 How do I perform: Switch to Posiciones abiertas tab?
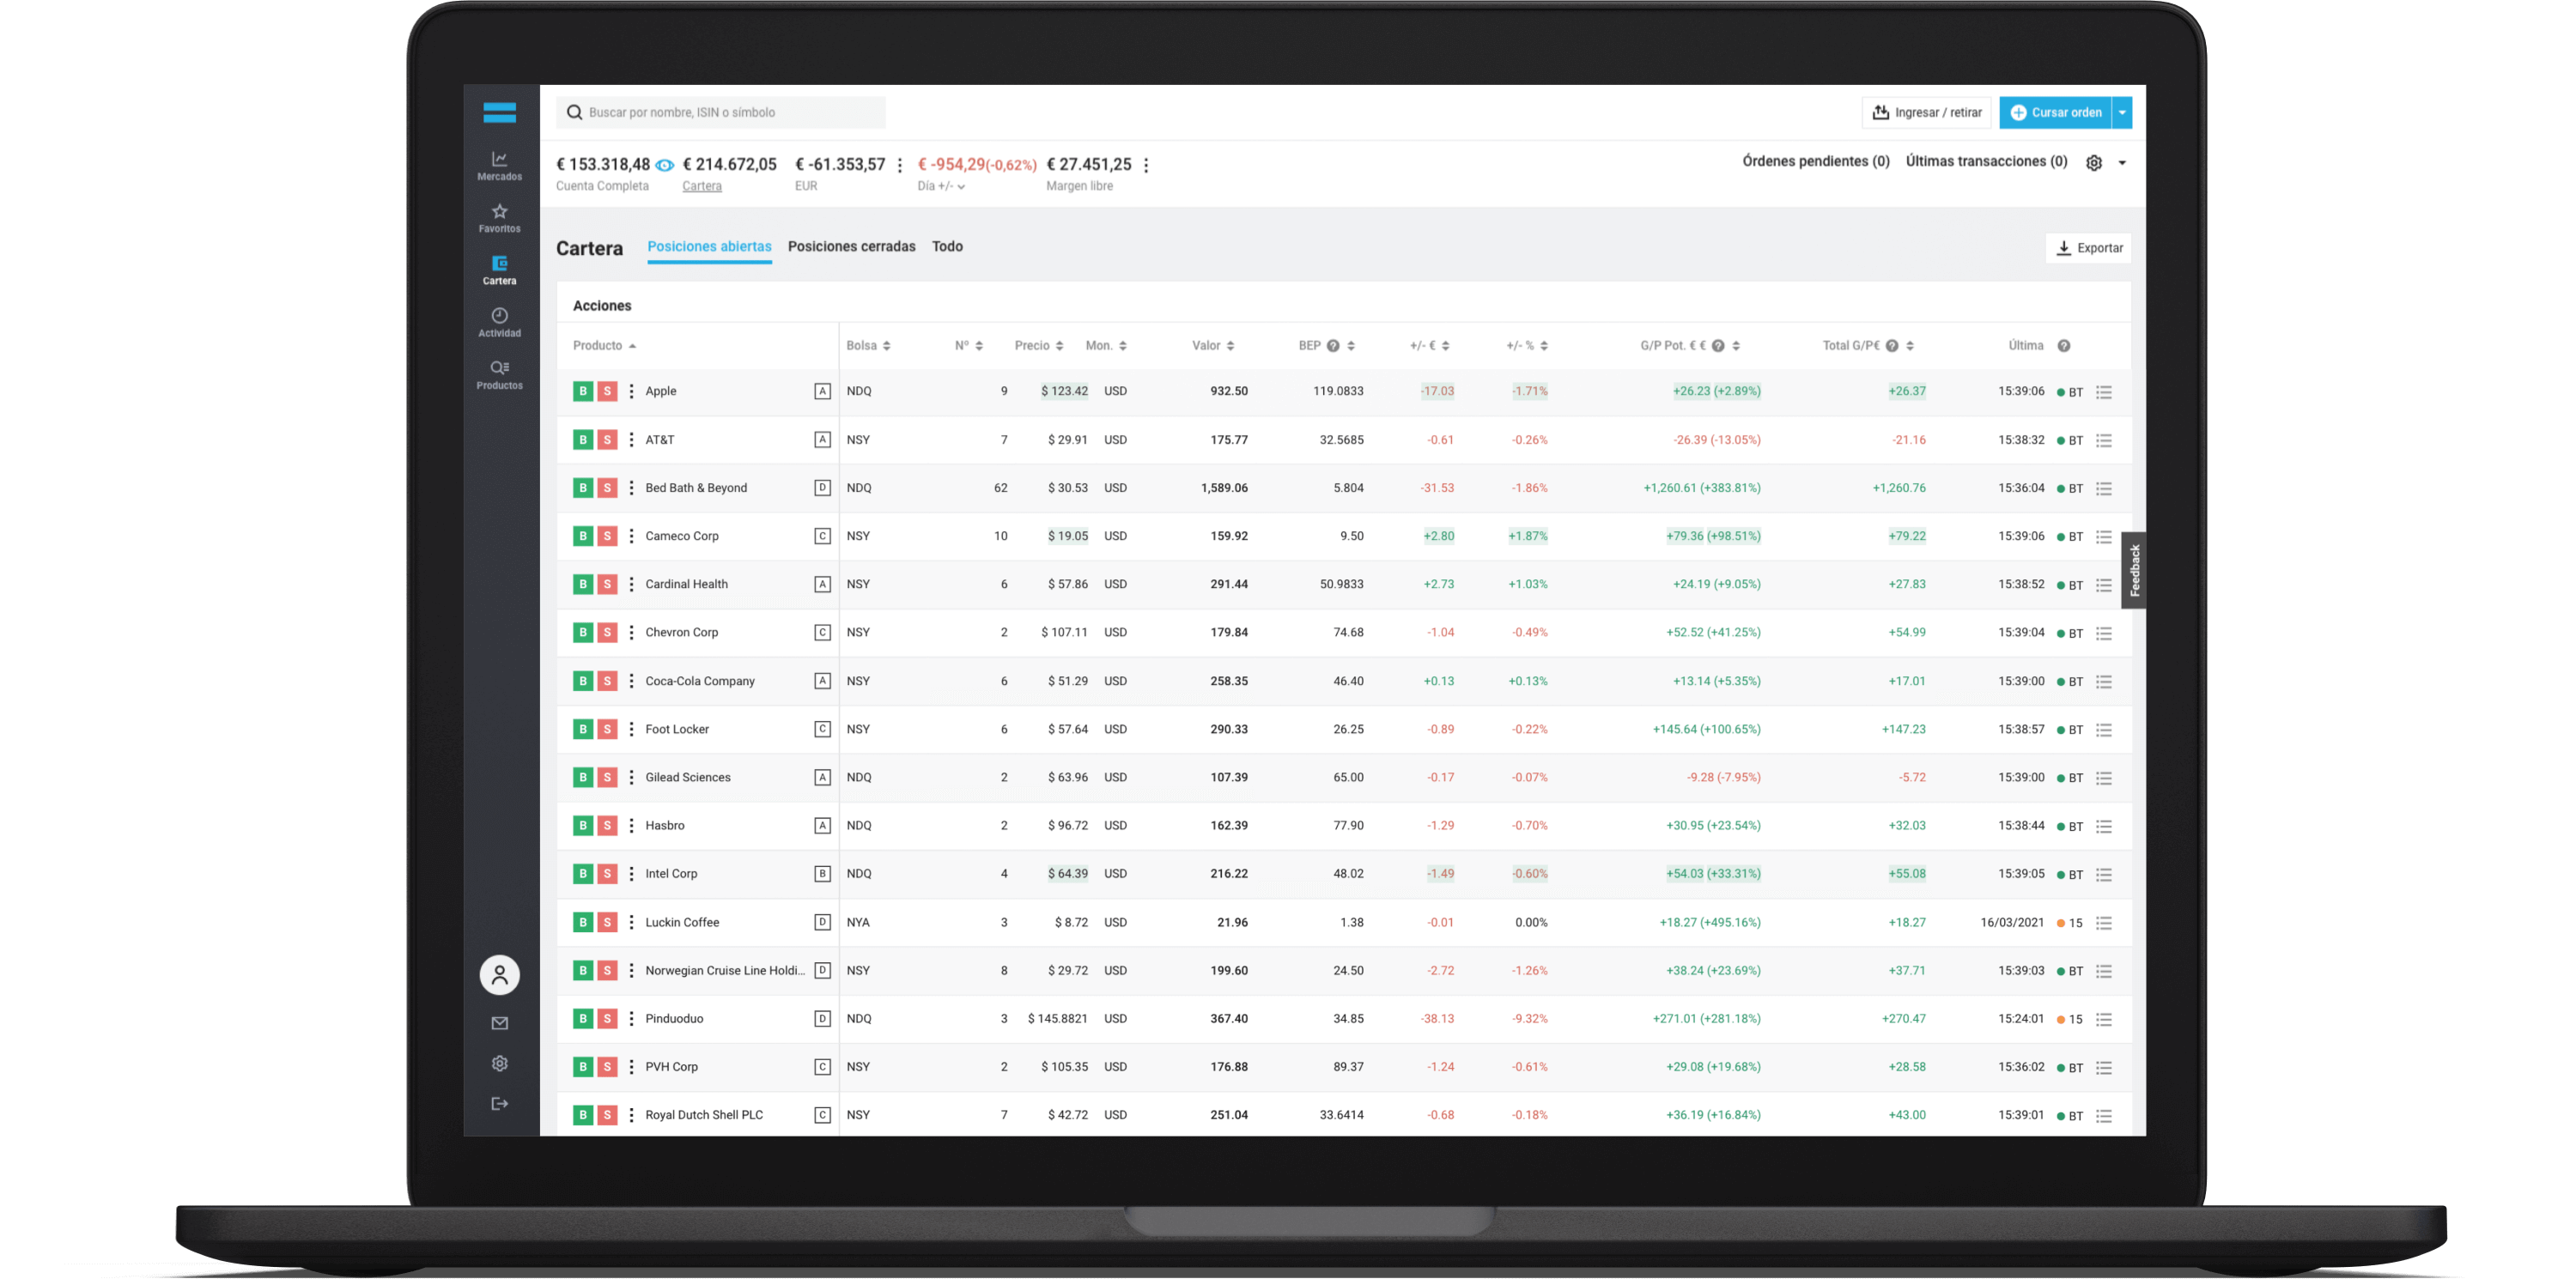click(709, 247)
